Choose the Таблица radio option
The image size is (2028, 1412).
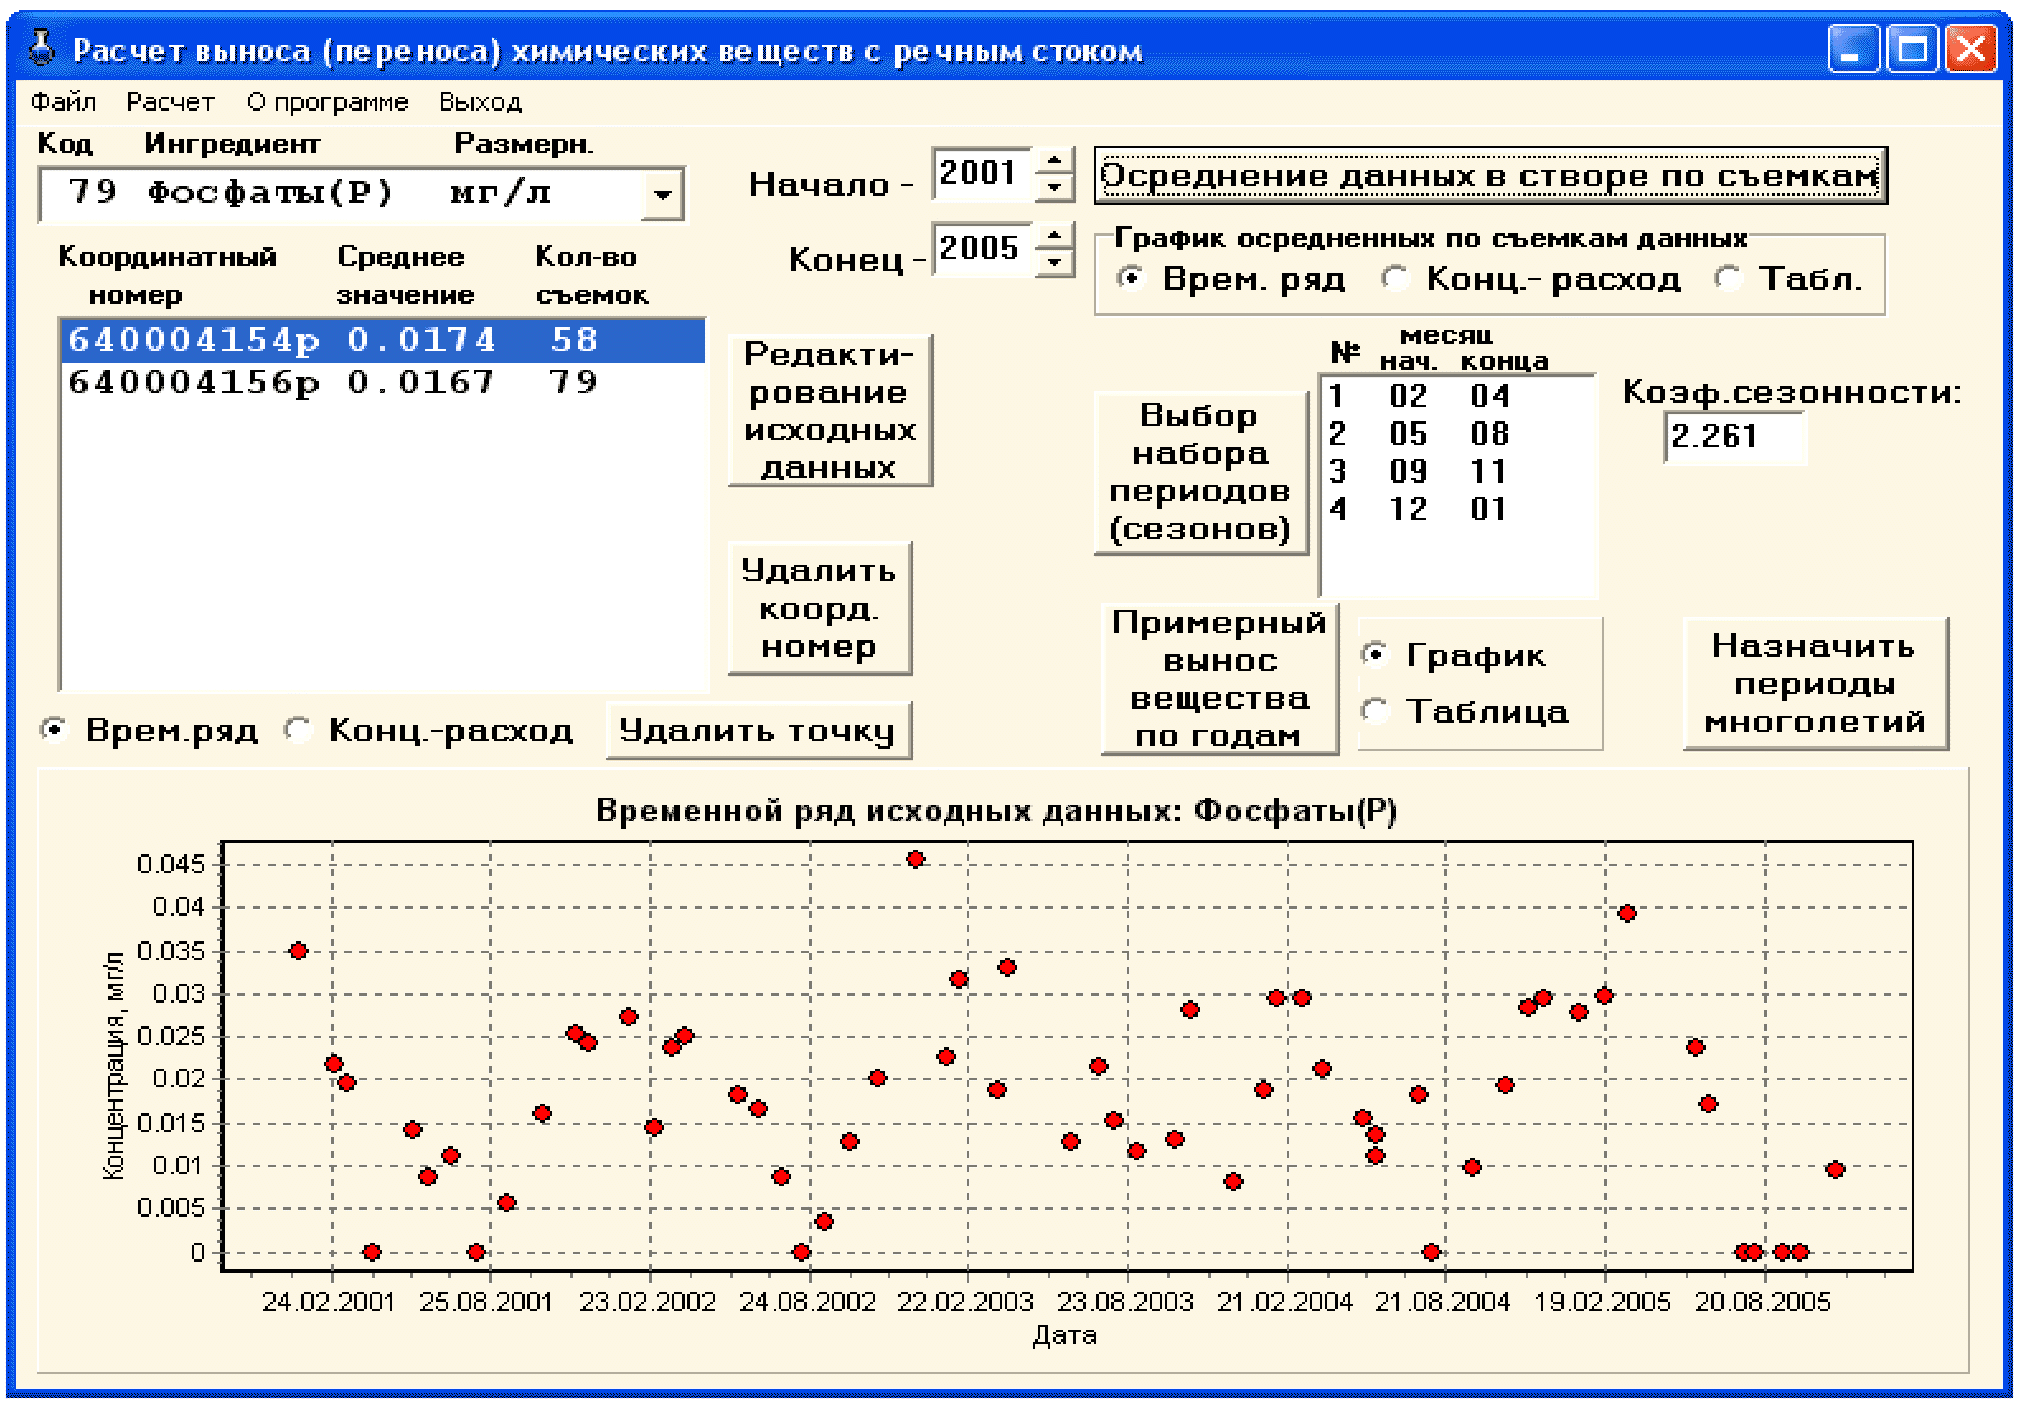[x=1375, y=711]
